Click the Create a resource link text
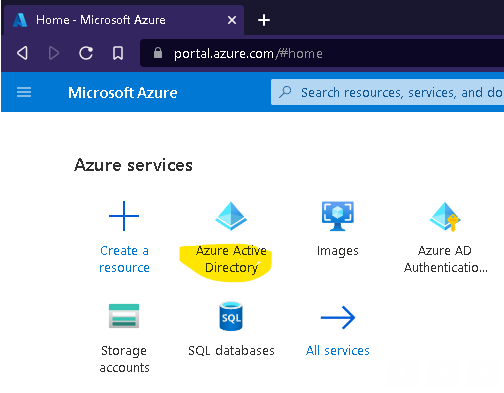 click(x=124, y=259)
